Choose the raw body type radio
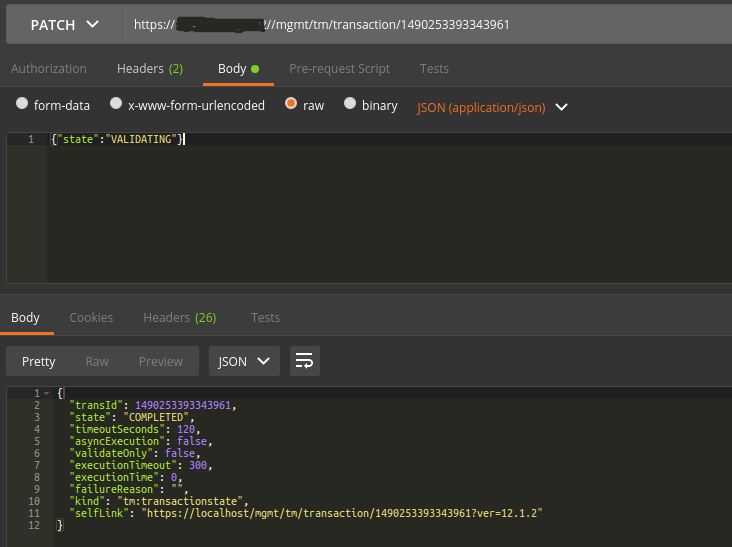Image resolution: width=732 pixels, height=547 pixels. pyautogui.click(x=291, y=104)
